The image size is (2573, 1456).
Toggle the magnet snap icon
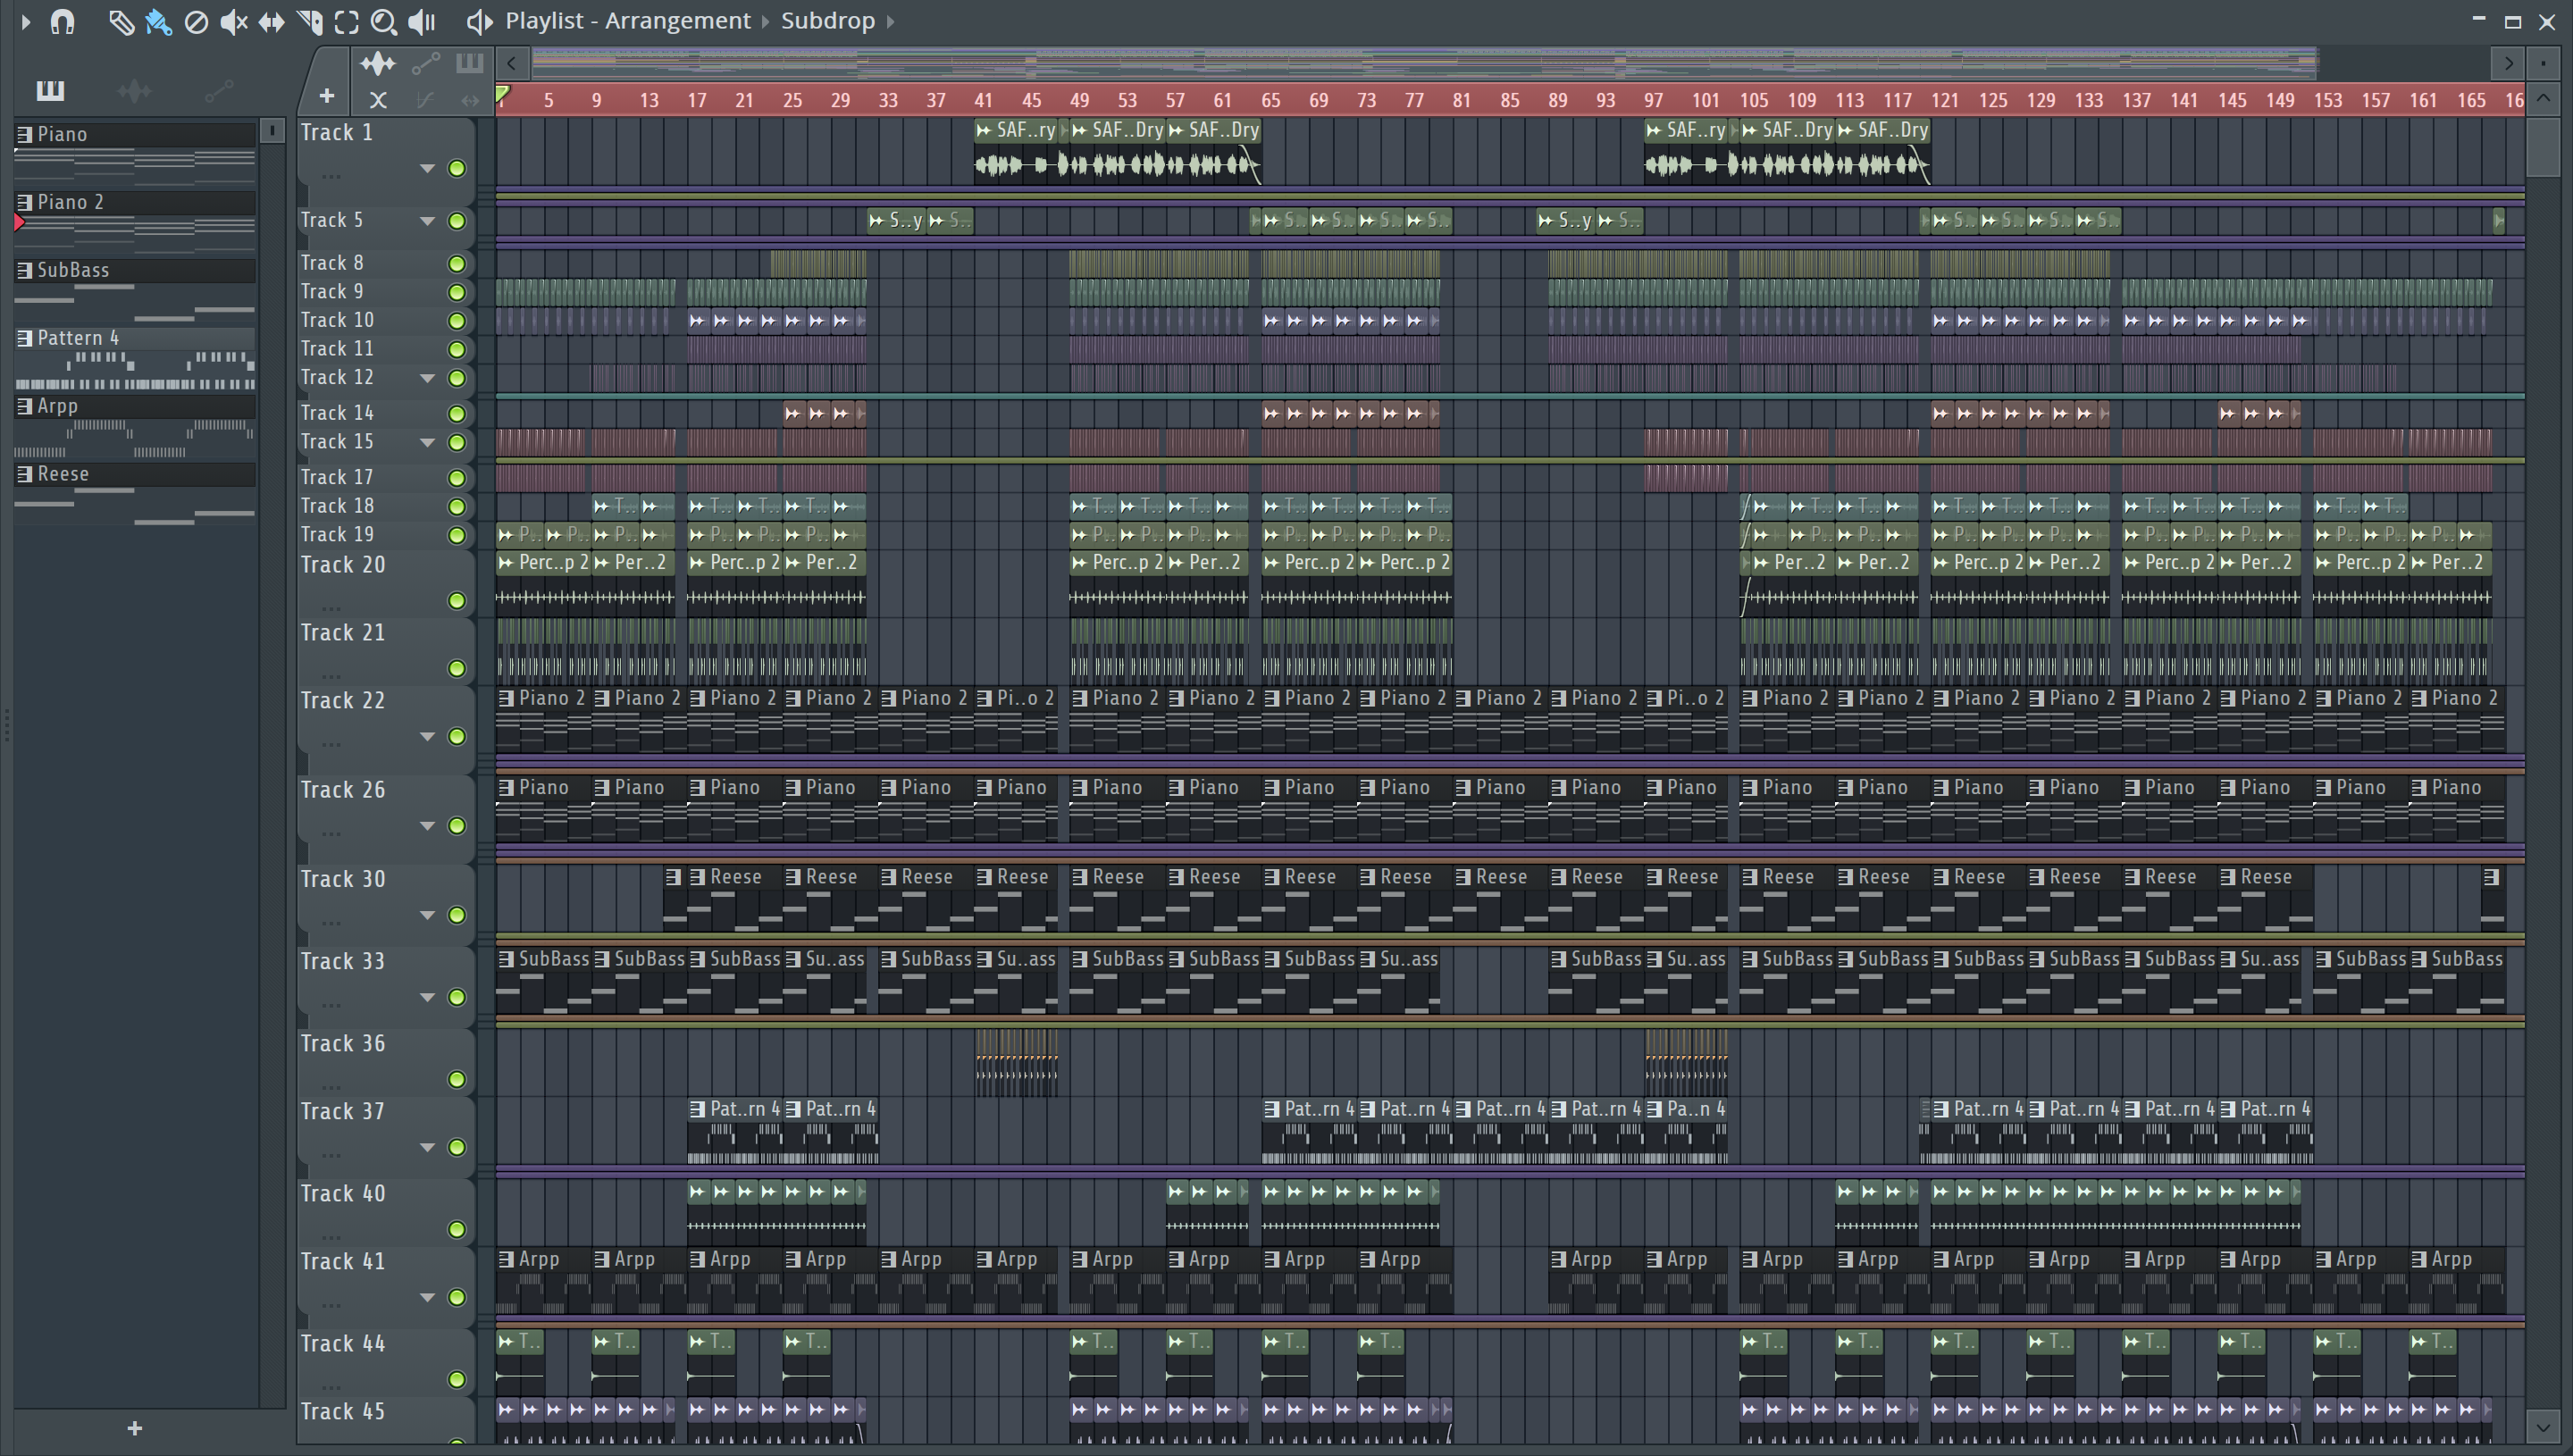click(63, 21)
